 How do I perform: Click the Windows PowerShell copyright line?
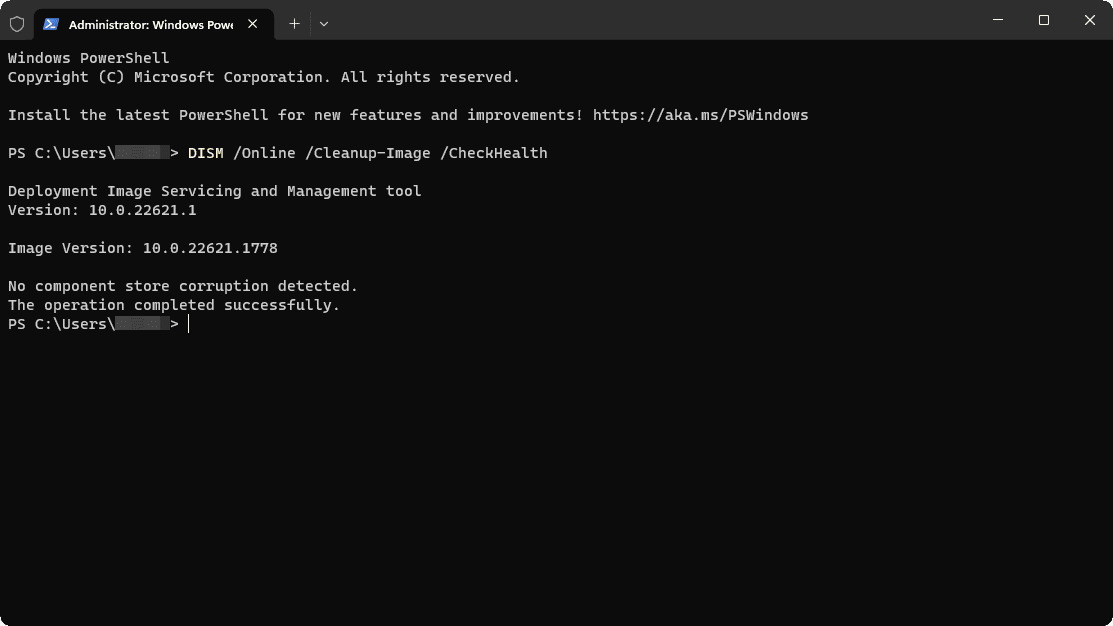coord(263,76)
